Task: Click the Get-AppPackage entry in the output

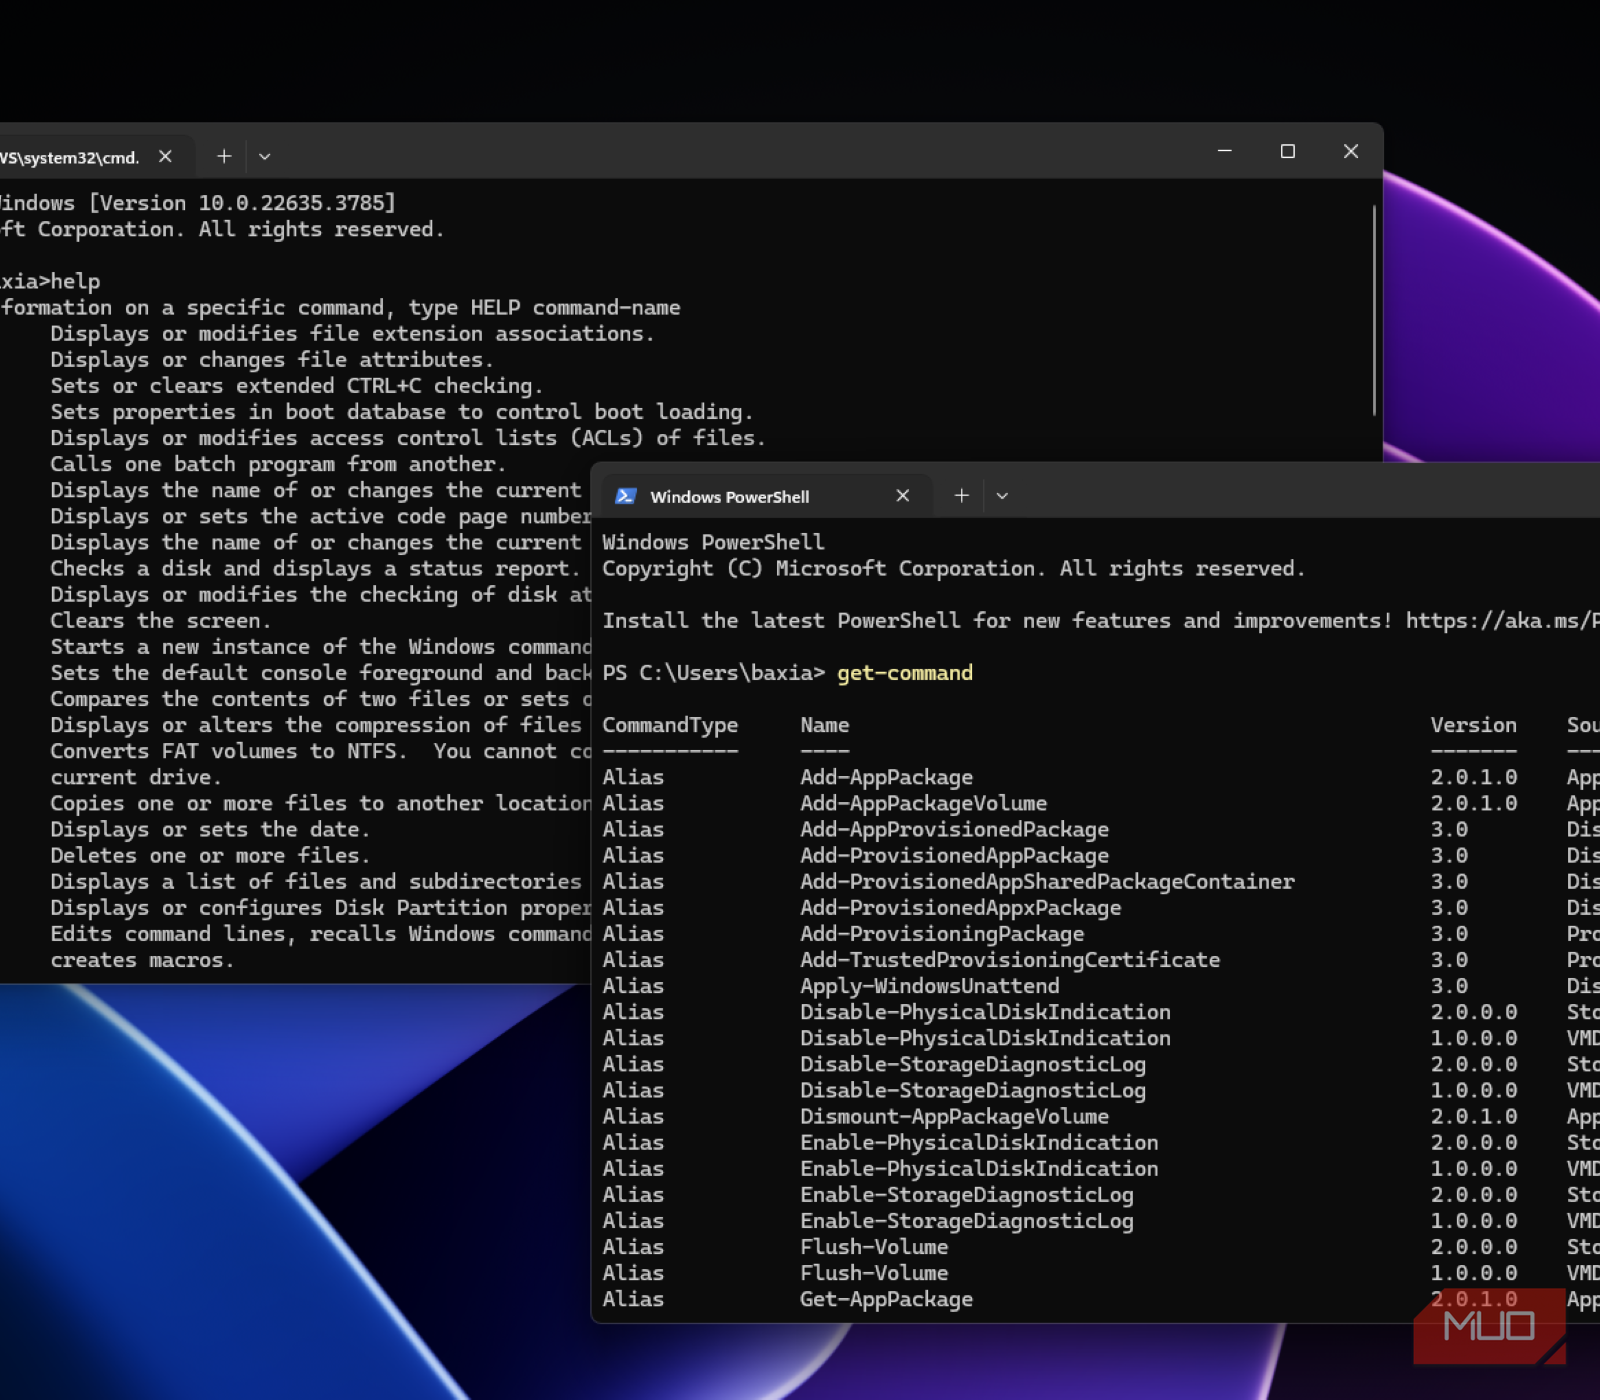Action: [x=886, y=1299]
